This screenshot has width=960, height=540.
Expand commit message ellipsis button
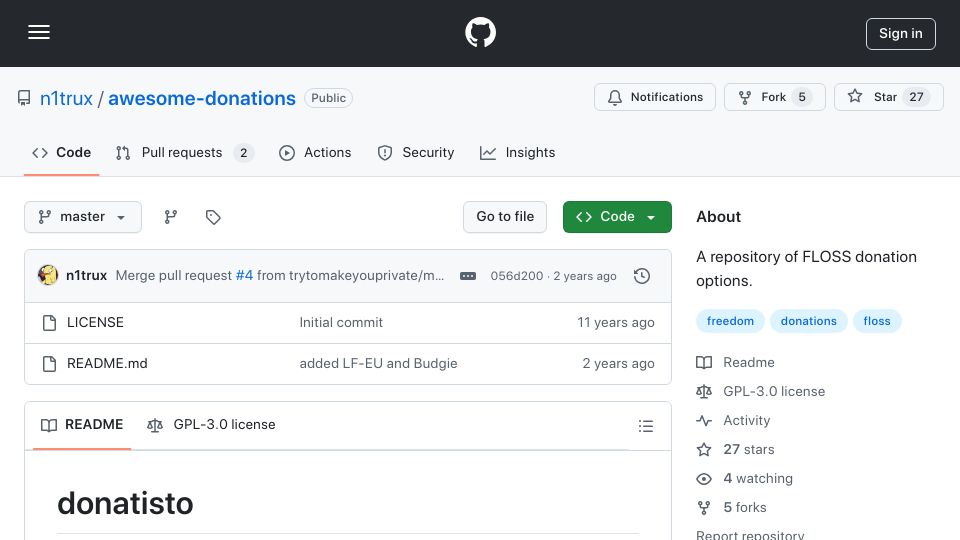pos(468,276)
